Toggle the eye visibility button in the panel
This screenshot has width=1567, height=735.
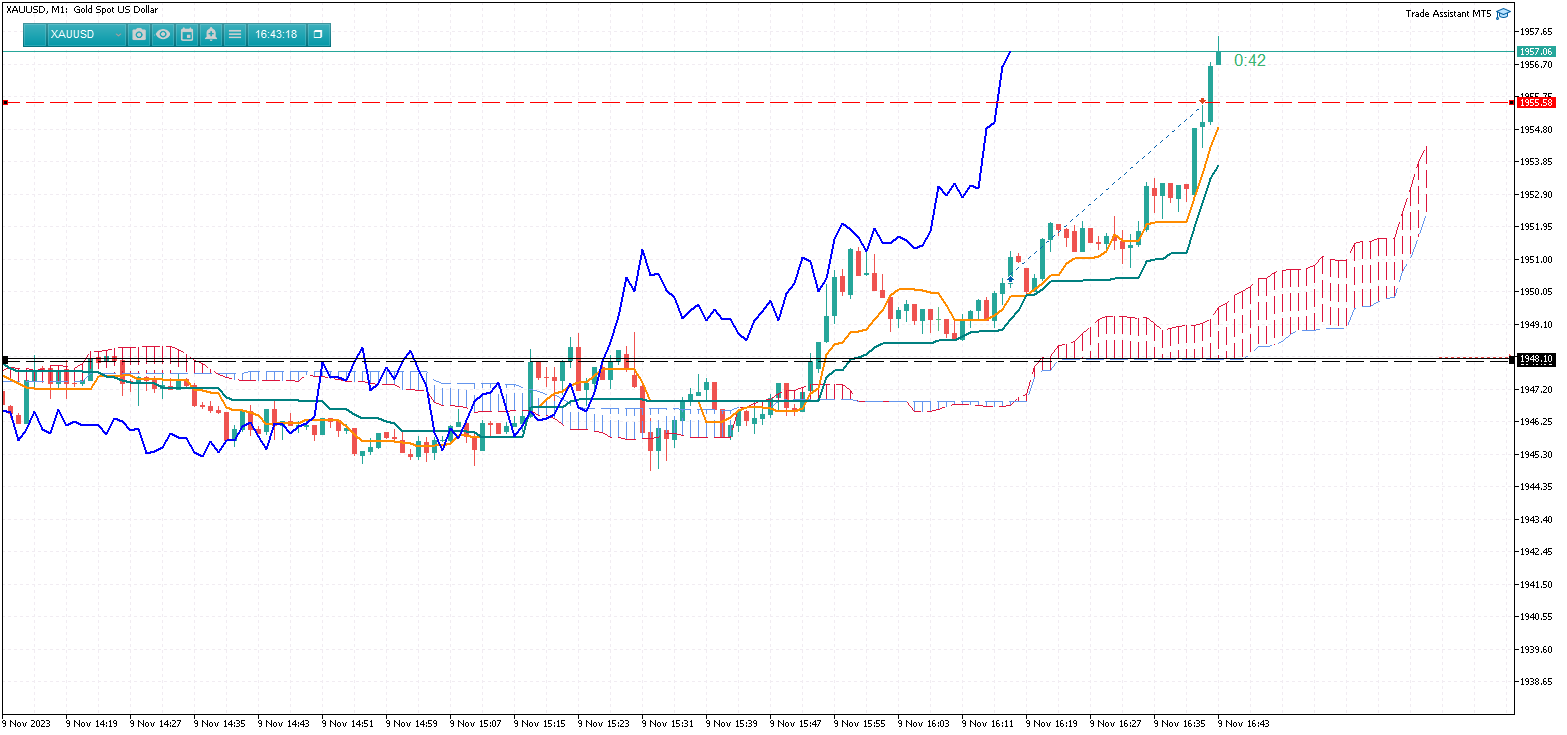163,34
